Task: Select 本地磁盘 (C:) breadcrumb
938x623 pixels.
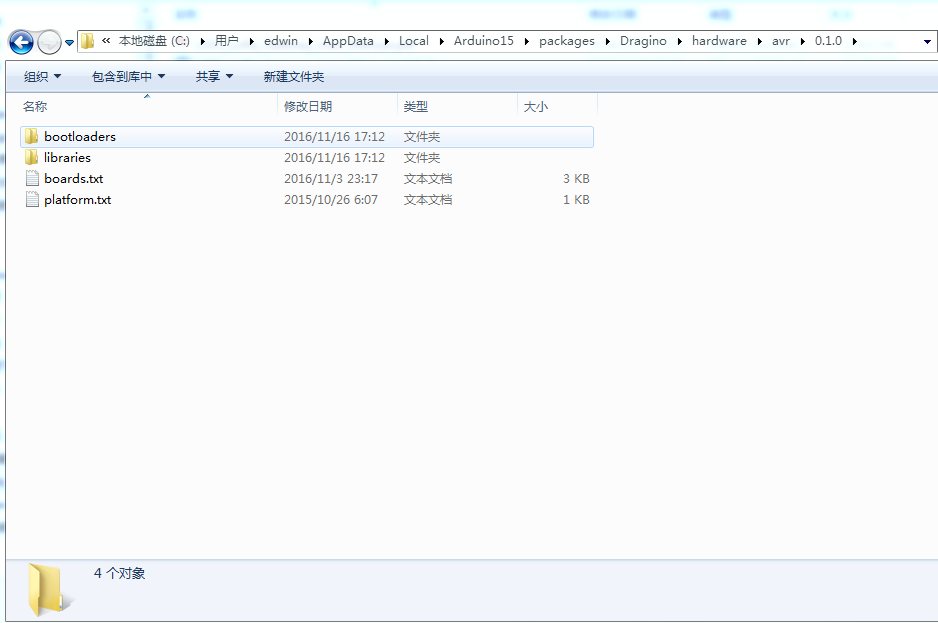Action: click(x=154, y=41)
